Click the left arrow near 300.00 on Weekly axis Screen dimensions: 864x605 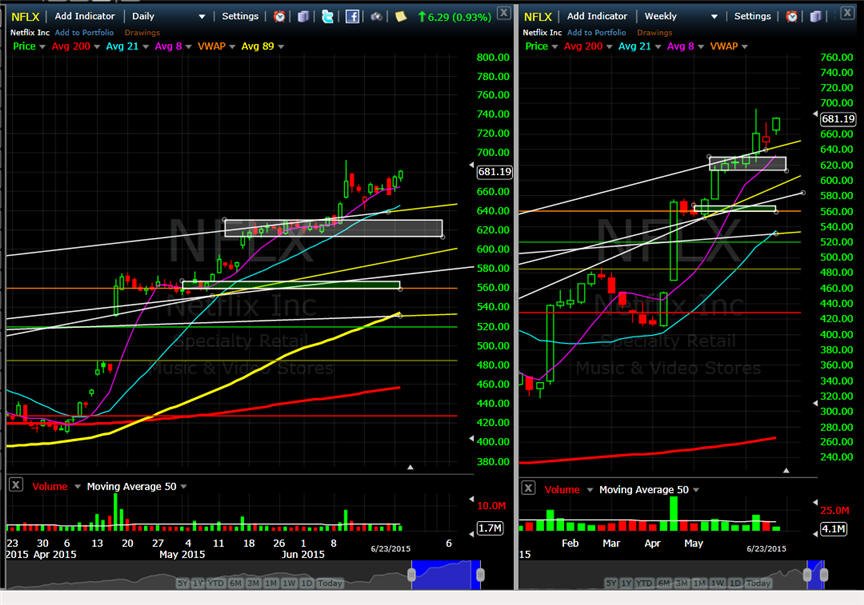pos(816,403)
